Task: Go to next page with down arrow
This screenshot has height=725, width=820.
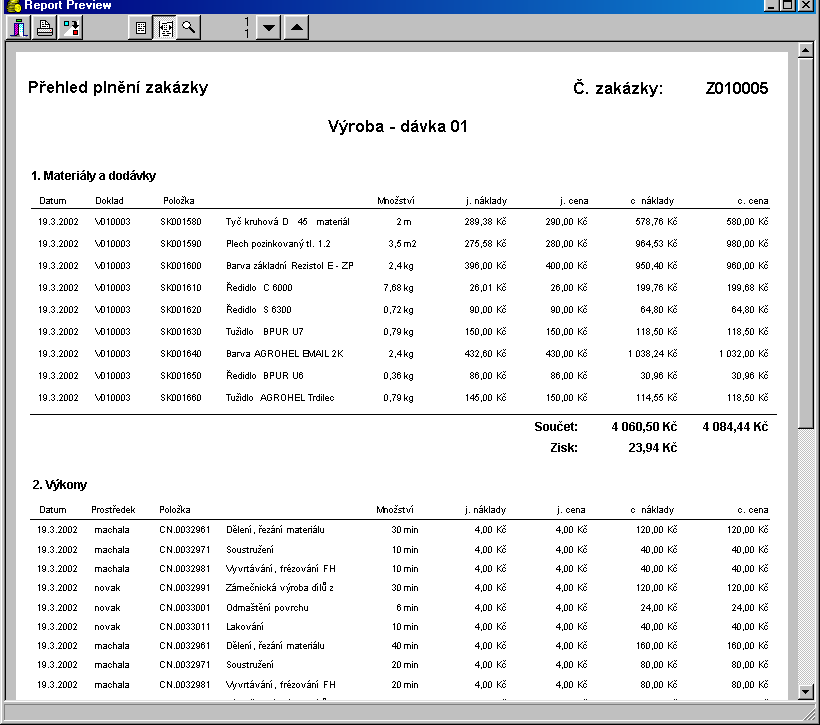Action: click(x=269, y=28)
